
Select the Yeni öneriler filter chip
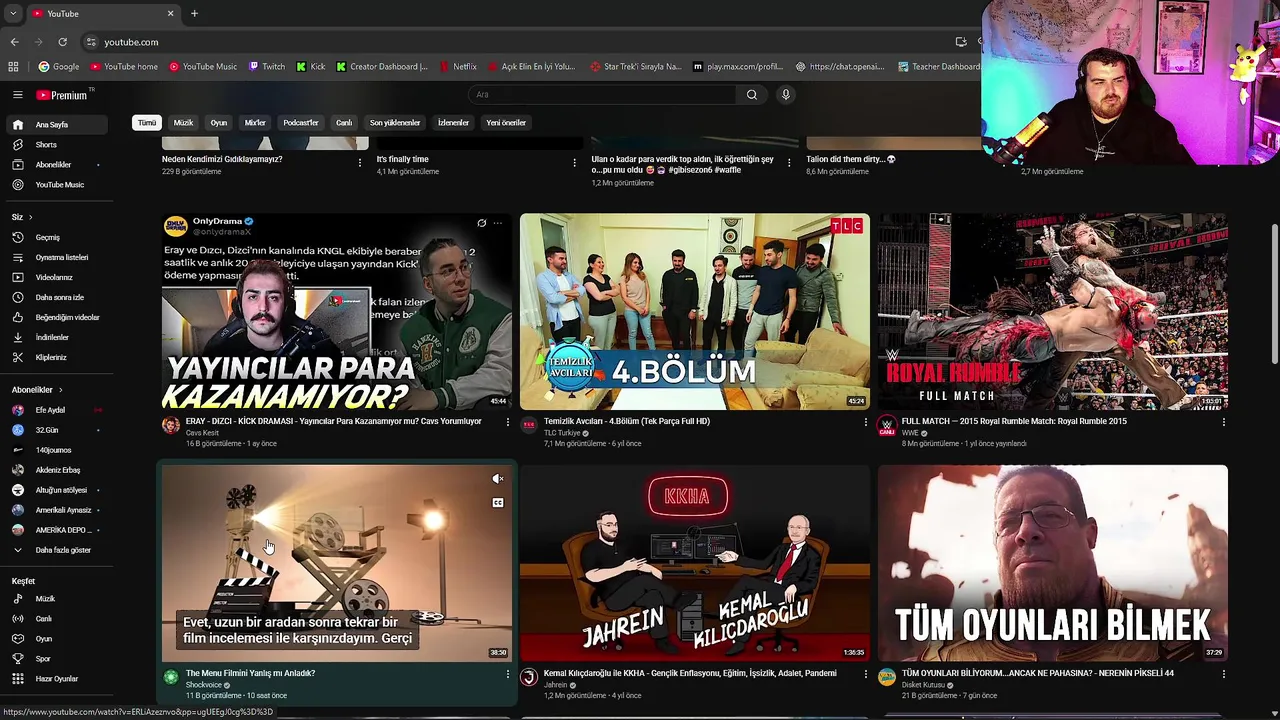click(x=506, y=123)
